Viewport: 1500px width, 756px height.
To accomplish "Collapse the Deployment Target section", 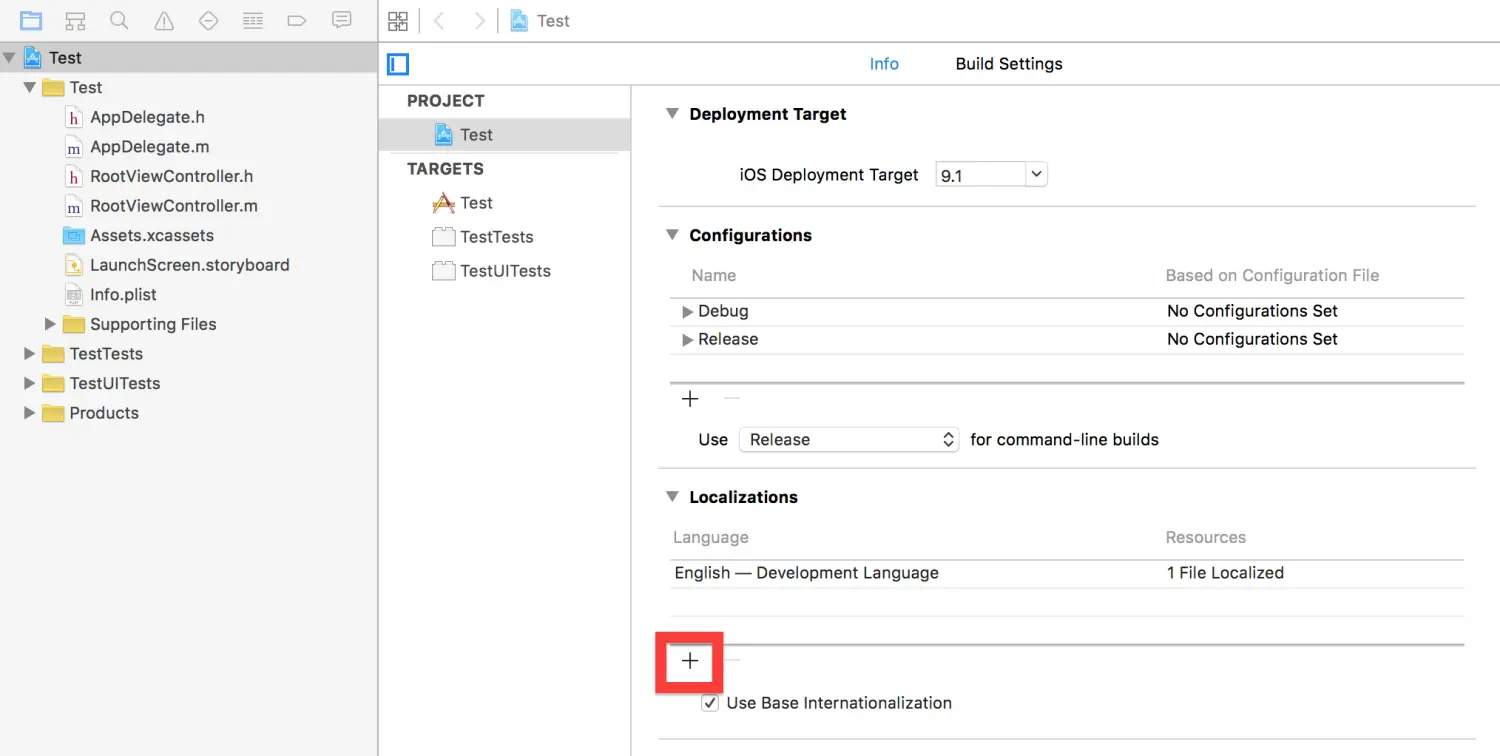I will 672,114.
